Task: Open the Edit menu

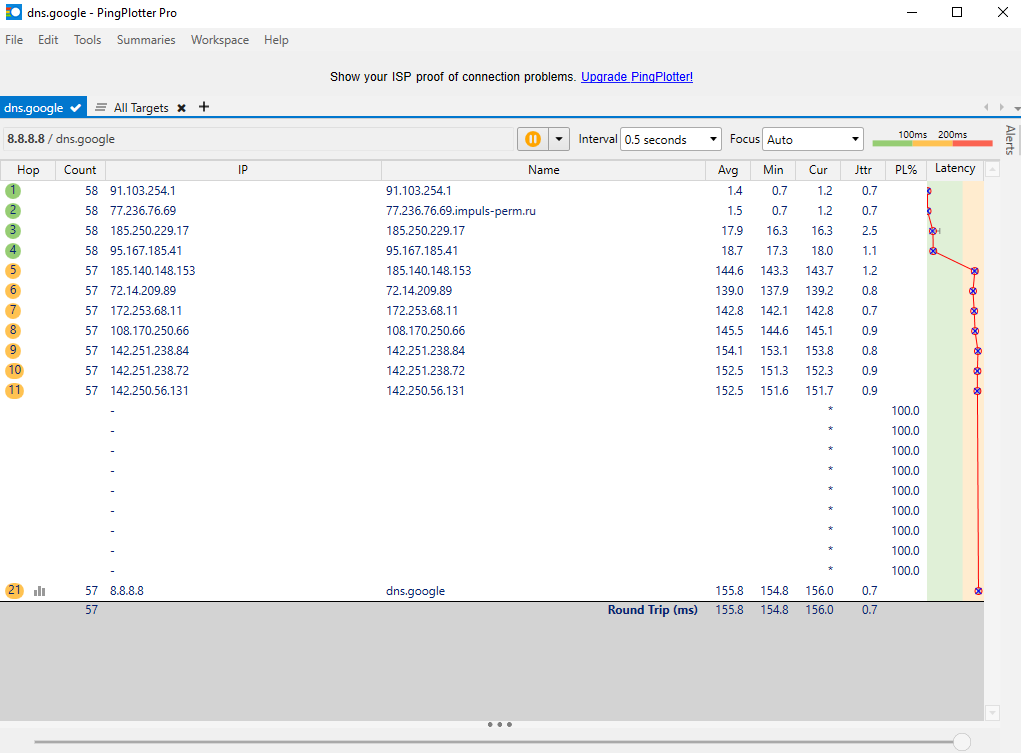Action: point(48,40)
